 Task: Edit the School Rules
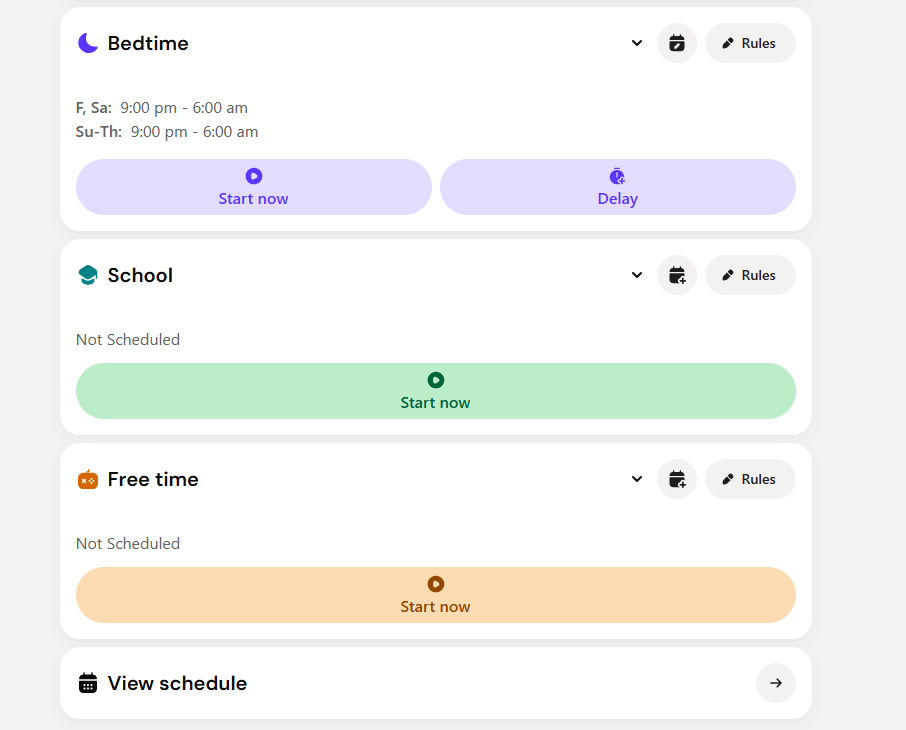pyautogui.click(x=750, y=275)
